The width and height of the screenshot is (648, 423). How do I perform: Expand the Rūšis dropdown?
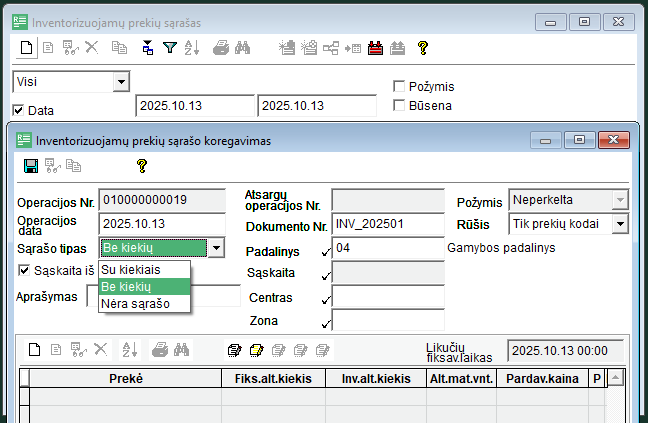[x=619, y=224]
